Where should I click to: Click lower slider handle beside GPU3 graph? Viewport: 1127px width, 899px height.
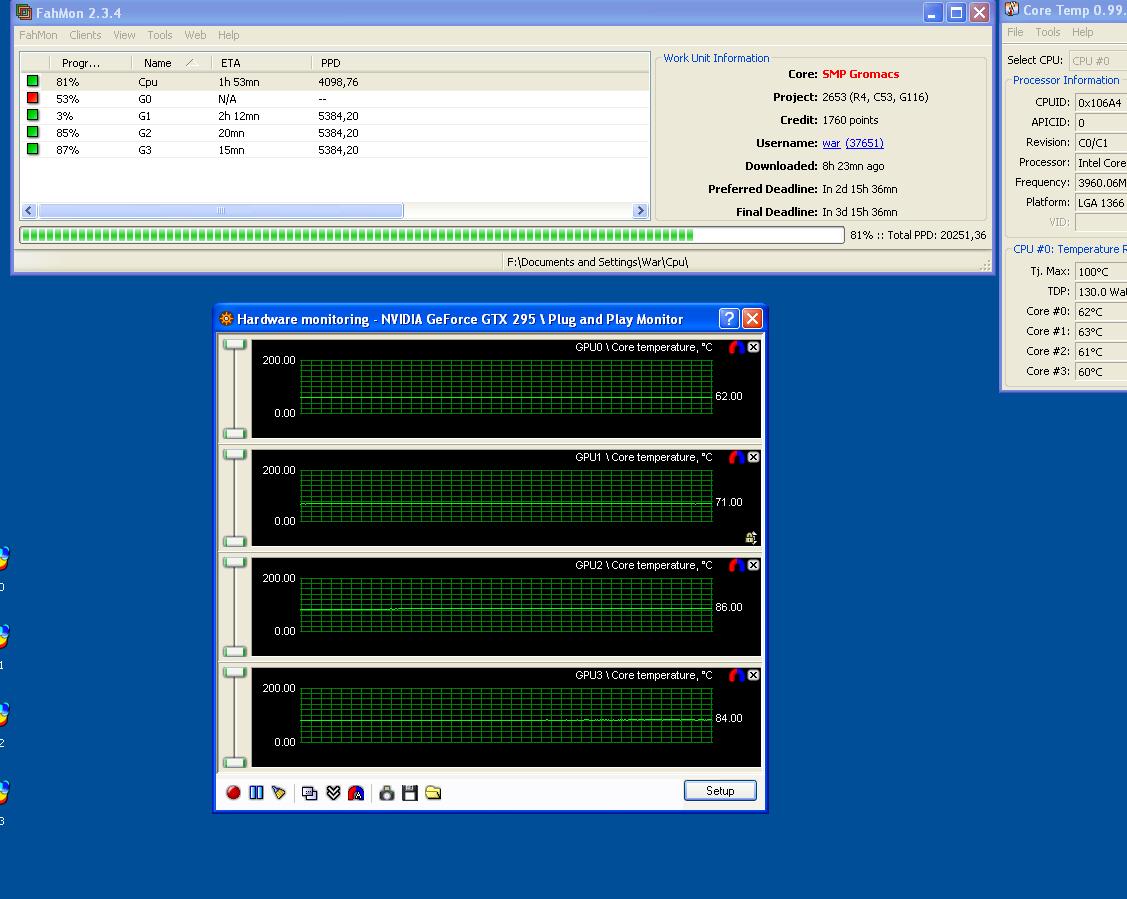coord(234,762)
